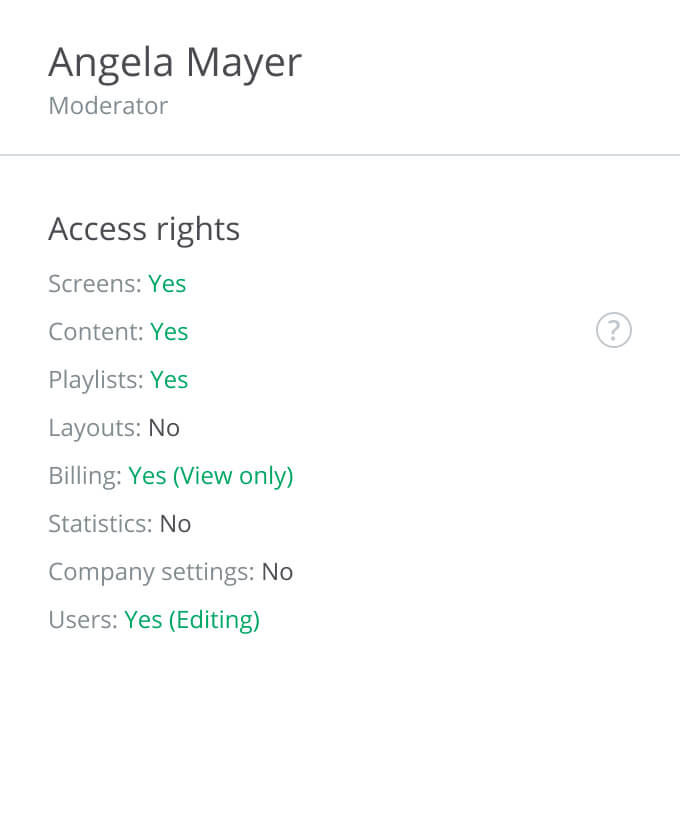
Task: Click the Billing label
Action: pos(85,476)
